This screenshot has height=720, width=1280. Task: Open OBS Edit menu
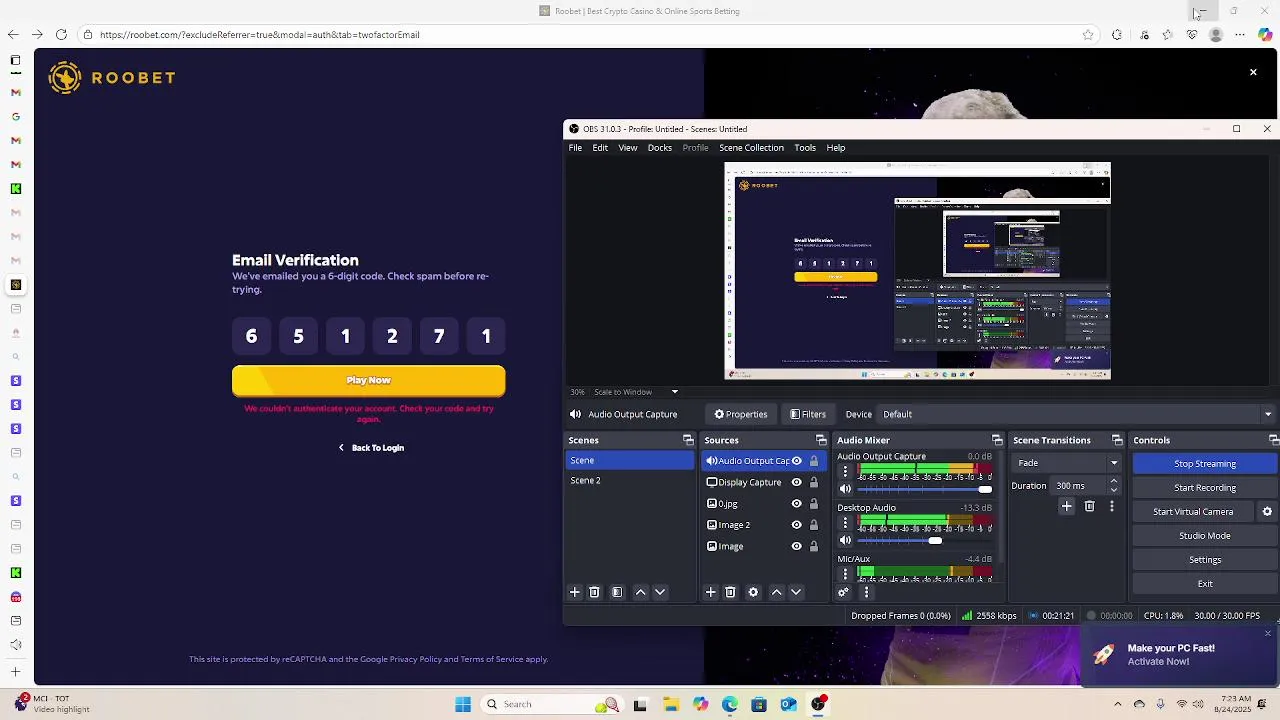click(600, 147)
